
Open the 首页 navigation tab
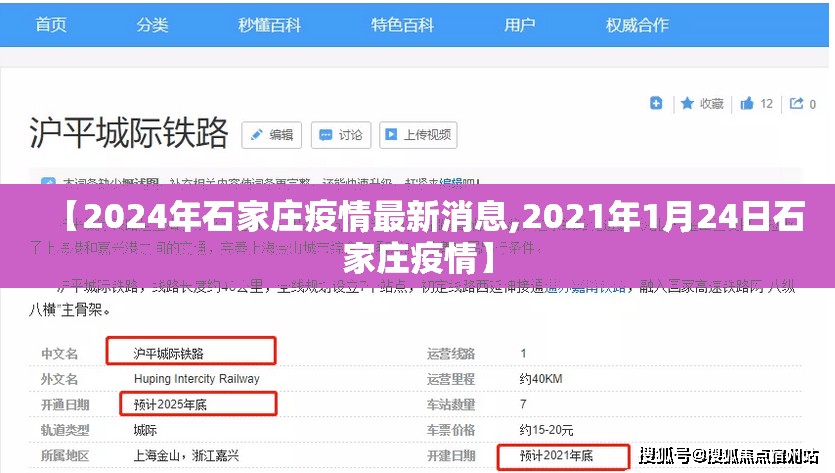point(50,24)
